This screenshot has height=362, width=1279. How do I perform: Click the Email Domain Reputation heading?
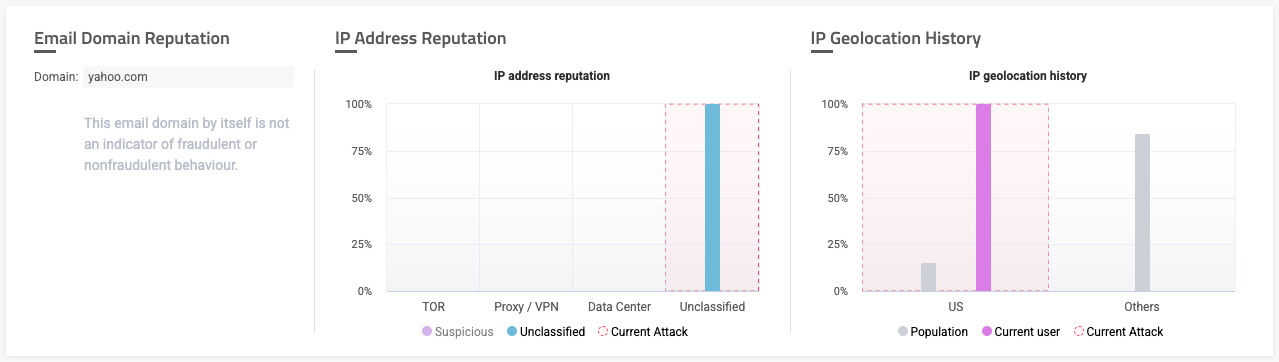pyautogui.click(x=132, y=38)
